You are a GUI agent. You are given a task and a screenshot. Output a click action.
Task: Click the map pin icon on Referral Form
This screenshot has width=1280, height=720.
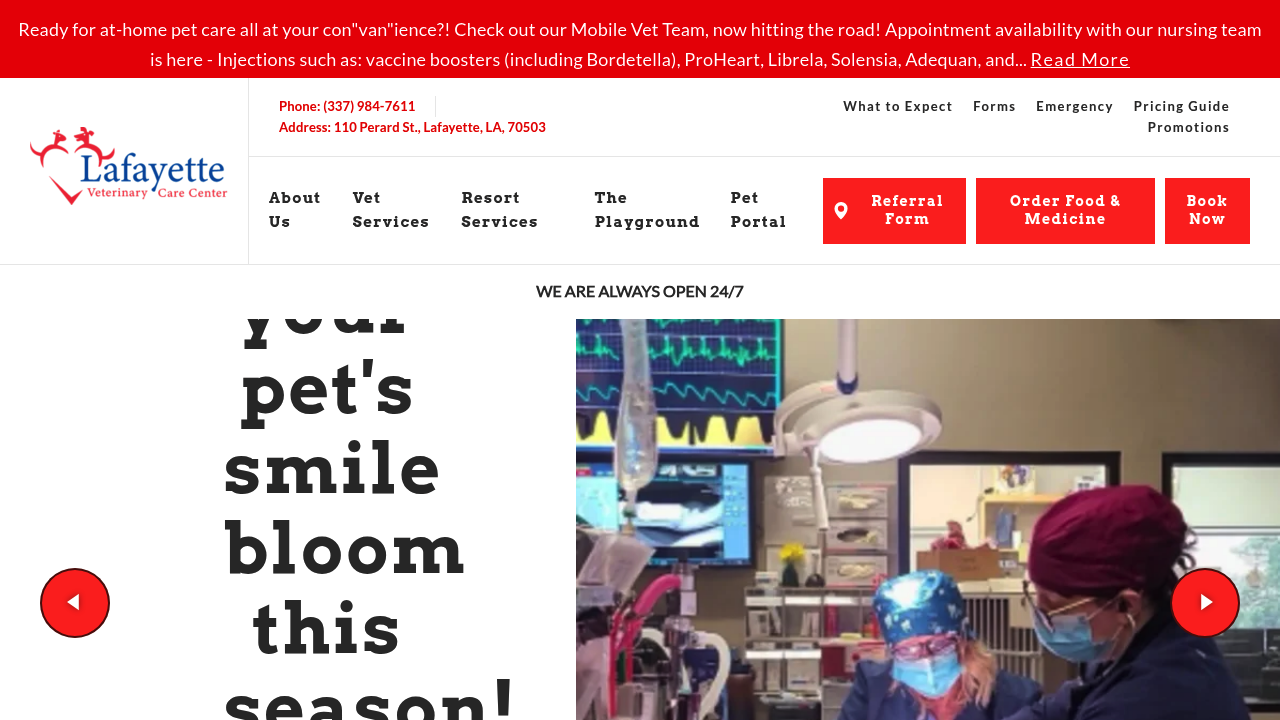click(x=841, y=211)
